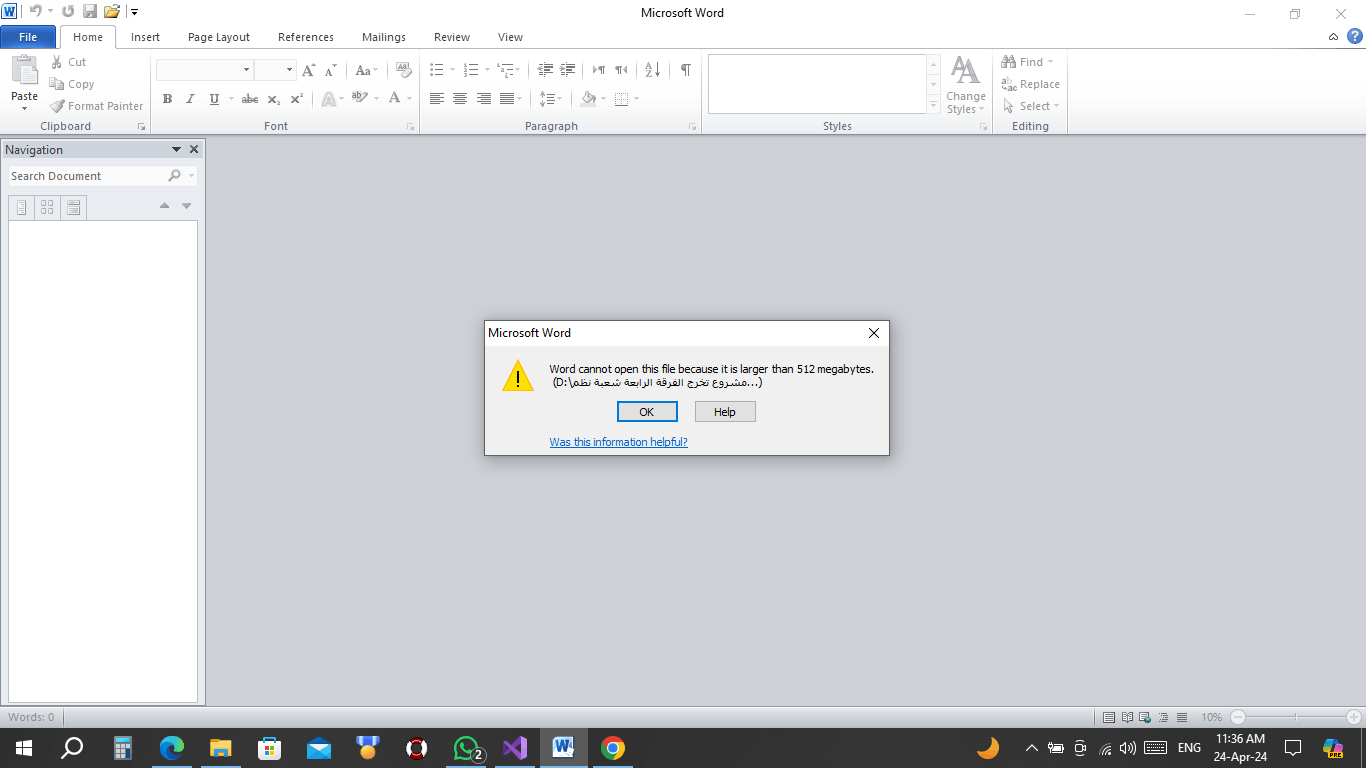1366x768 pixels.
Task: Click Increase Indent icon
Action: tap(568, 70)
